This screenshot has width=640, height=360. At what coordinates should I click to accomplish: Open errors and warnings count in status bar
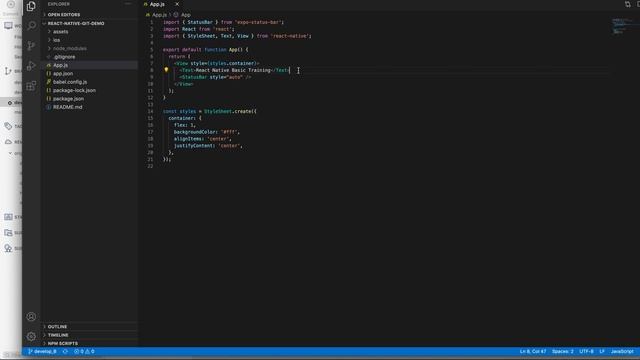pyautogui.click(x=84, y=351)
